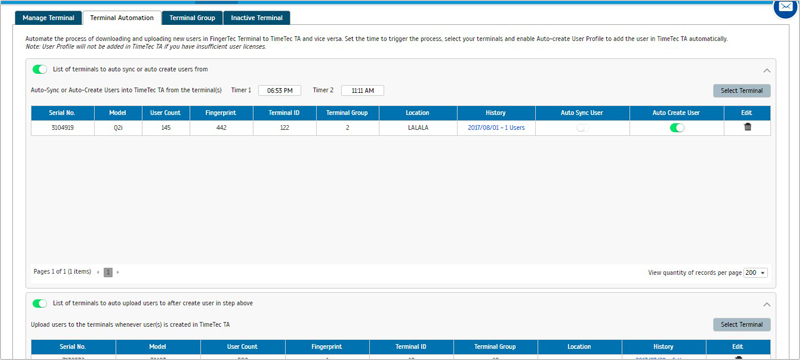Switch to Manage Terminal tab
The width and height of the screenshot is (800, 360).
[48, 18]
